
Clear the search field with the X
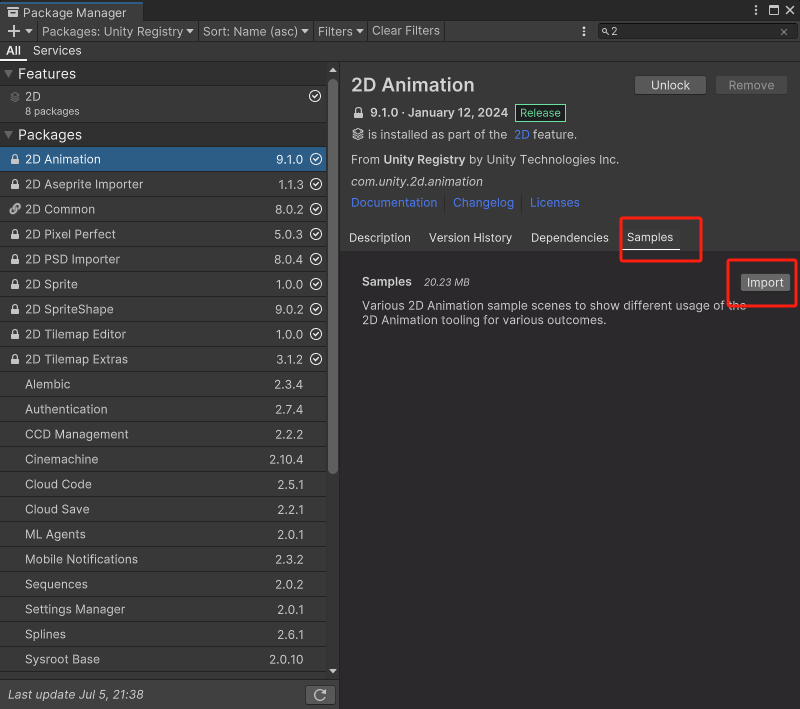coord(784,32)
